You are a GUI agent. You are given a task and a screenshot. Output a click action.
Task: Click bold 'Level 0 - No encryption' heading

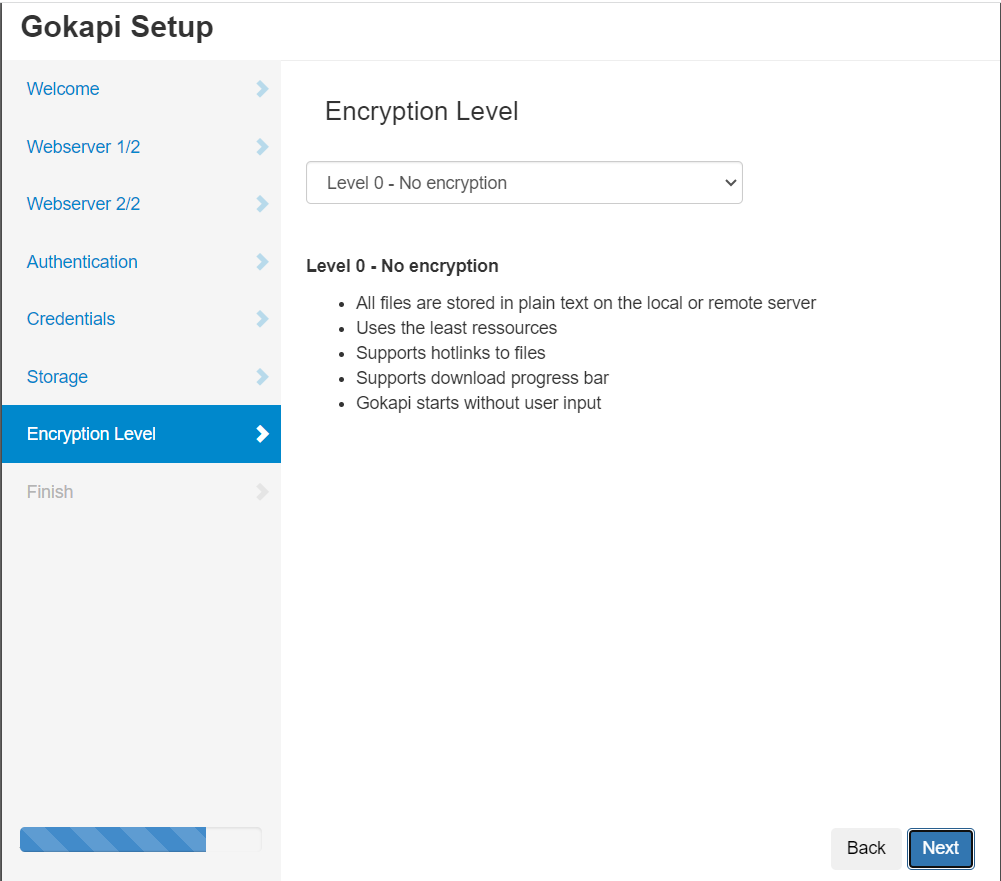[402, 266]
